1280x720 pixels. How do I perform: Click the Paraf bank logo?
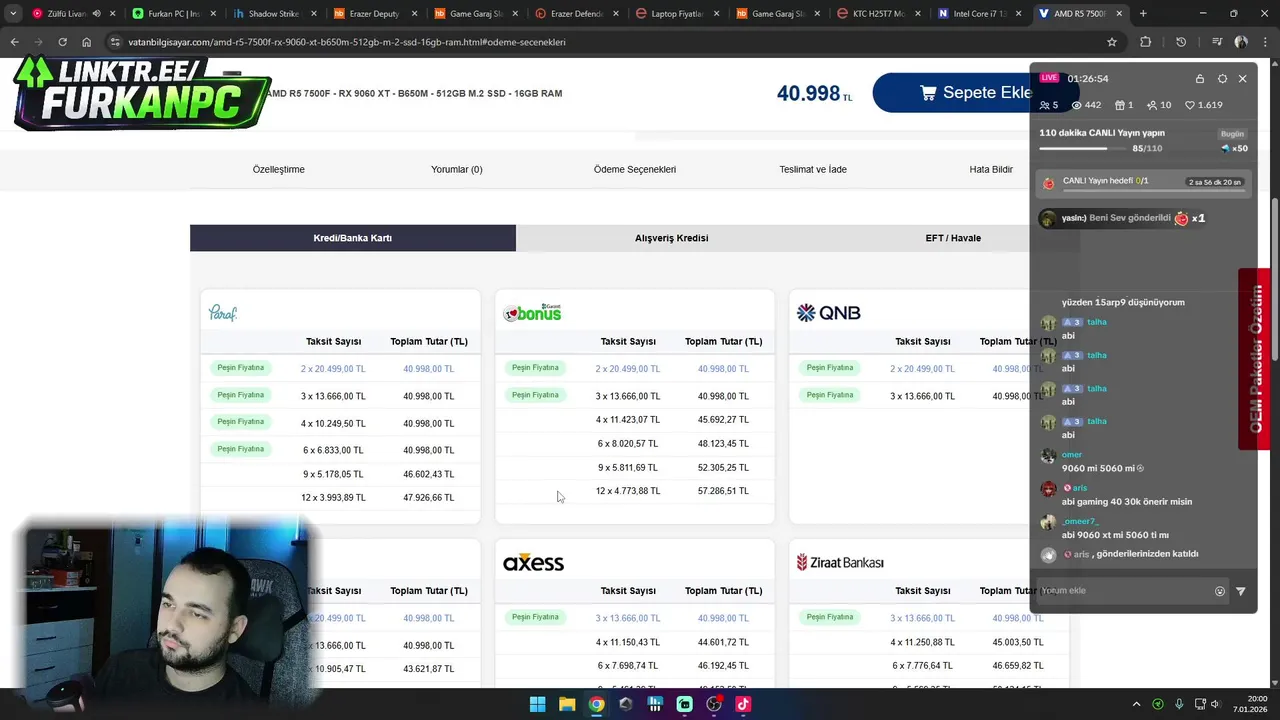tap(222, 313)
